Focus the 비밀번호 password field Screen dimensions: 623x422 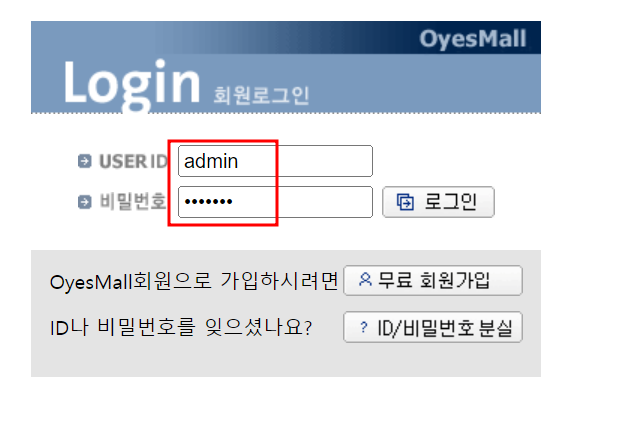pyautogui.click(x=275, y=202)
